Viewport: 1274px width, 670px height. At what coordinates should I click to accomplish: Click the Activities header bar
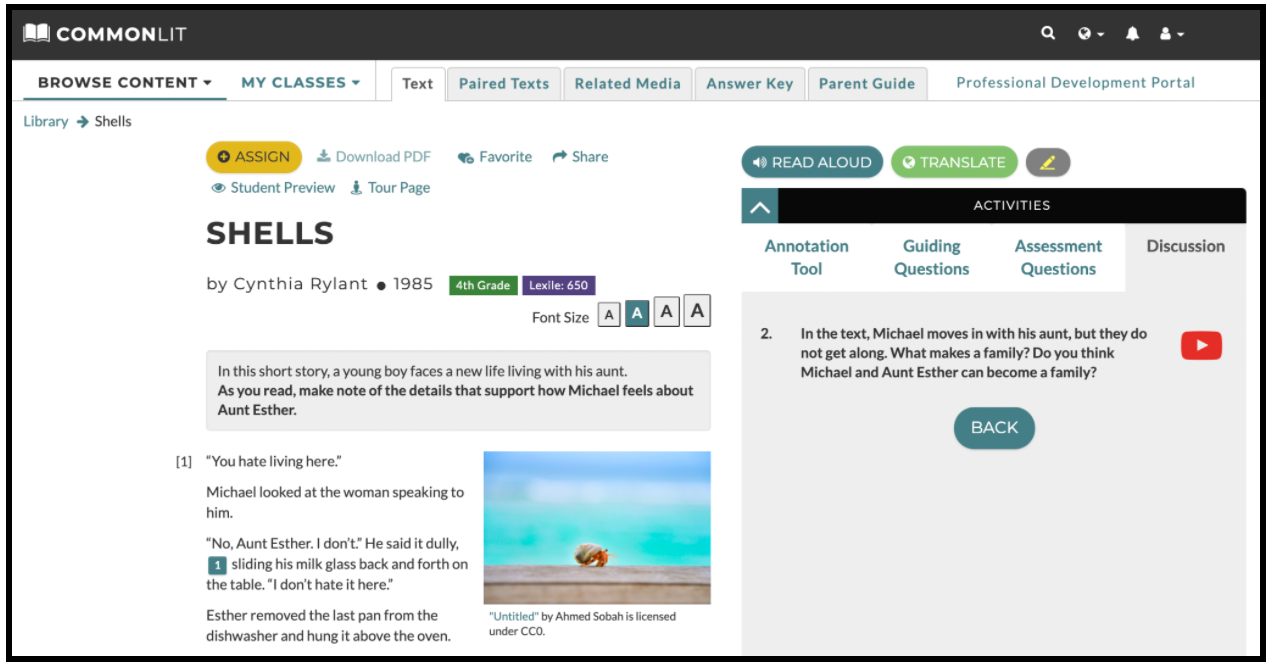[1012, 206]
